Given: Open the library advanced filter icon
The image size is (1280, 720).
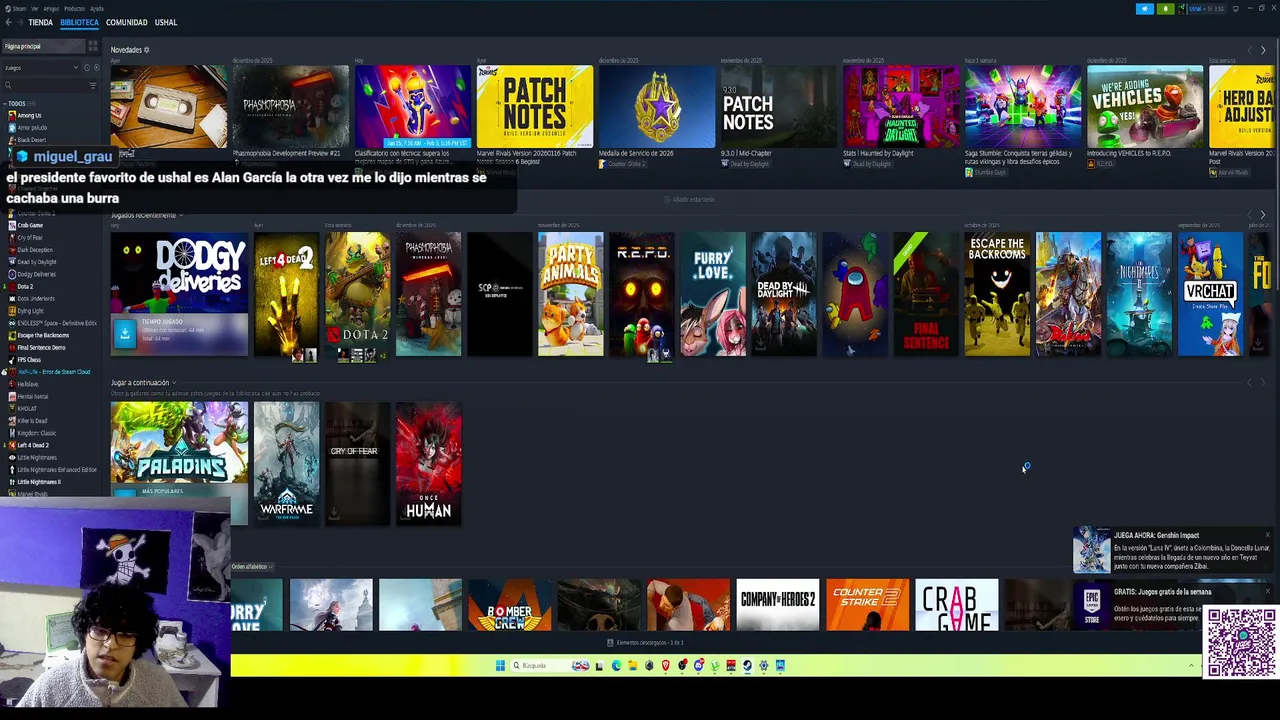Looking at the screenshot, I should [93, 85].
